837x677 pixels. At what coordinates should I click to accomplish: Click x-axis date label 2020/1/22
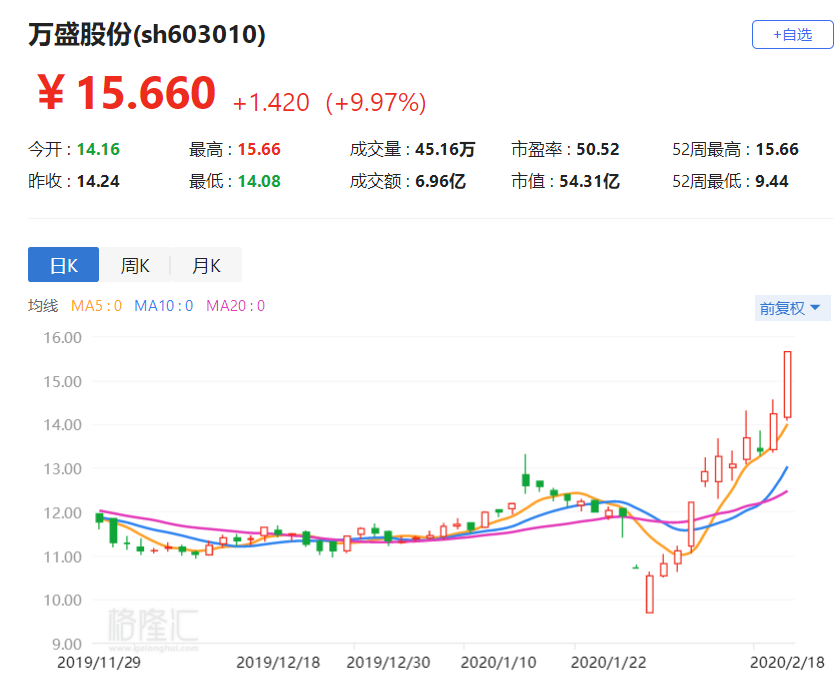pyautogui.click(x=609, y=662)
